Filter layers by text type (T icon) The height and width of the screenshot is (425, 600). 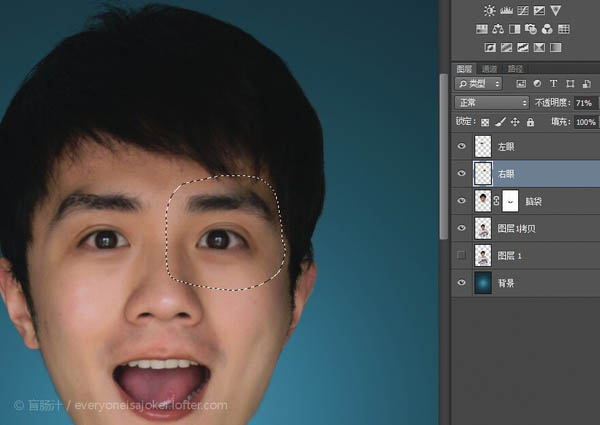(x=555, y=84)
